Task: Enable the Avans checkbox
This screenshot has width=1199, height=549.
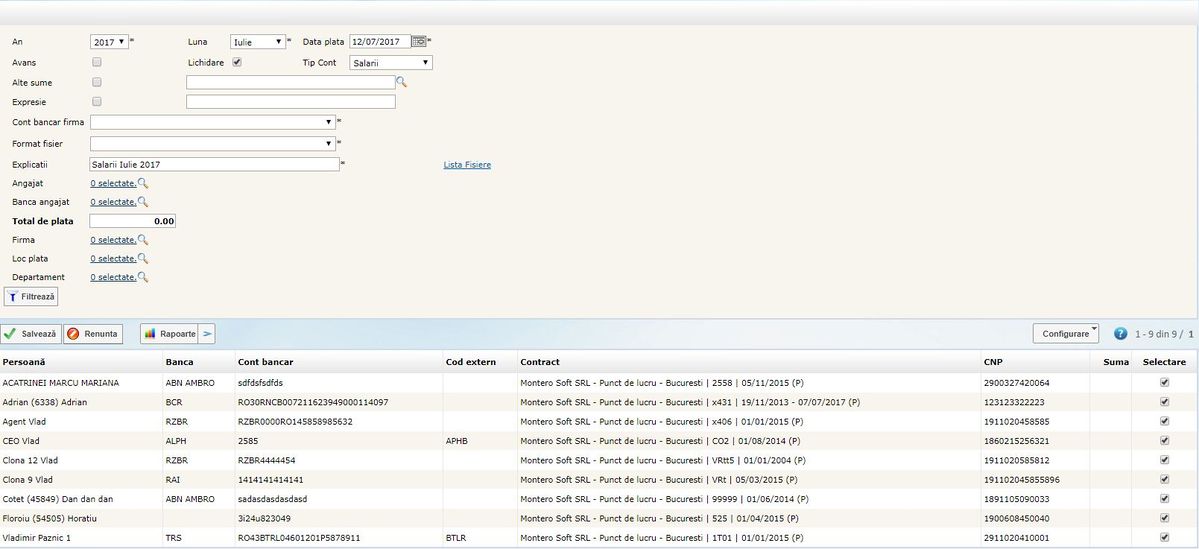Action: click(97, 63)
